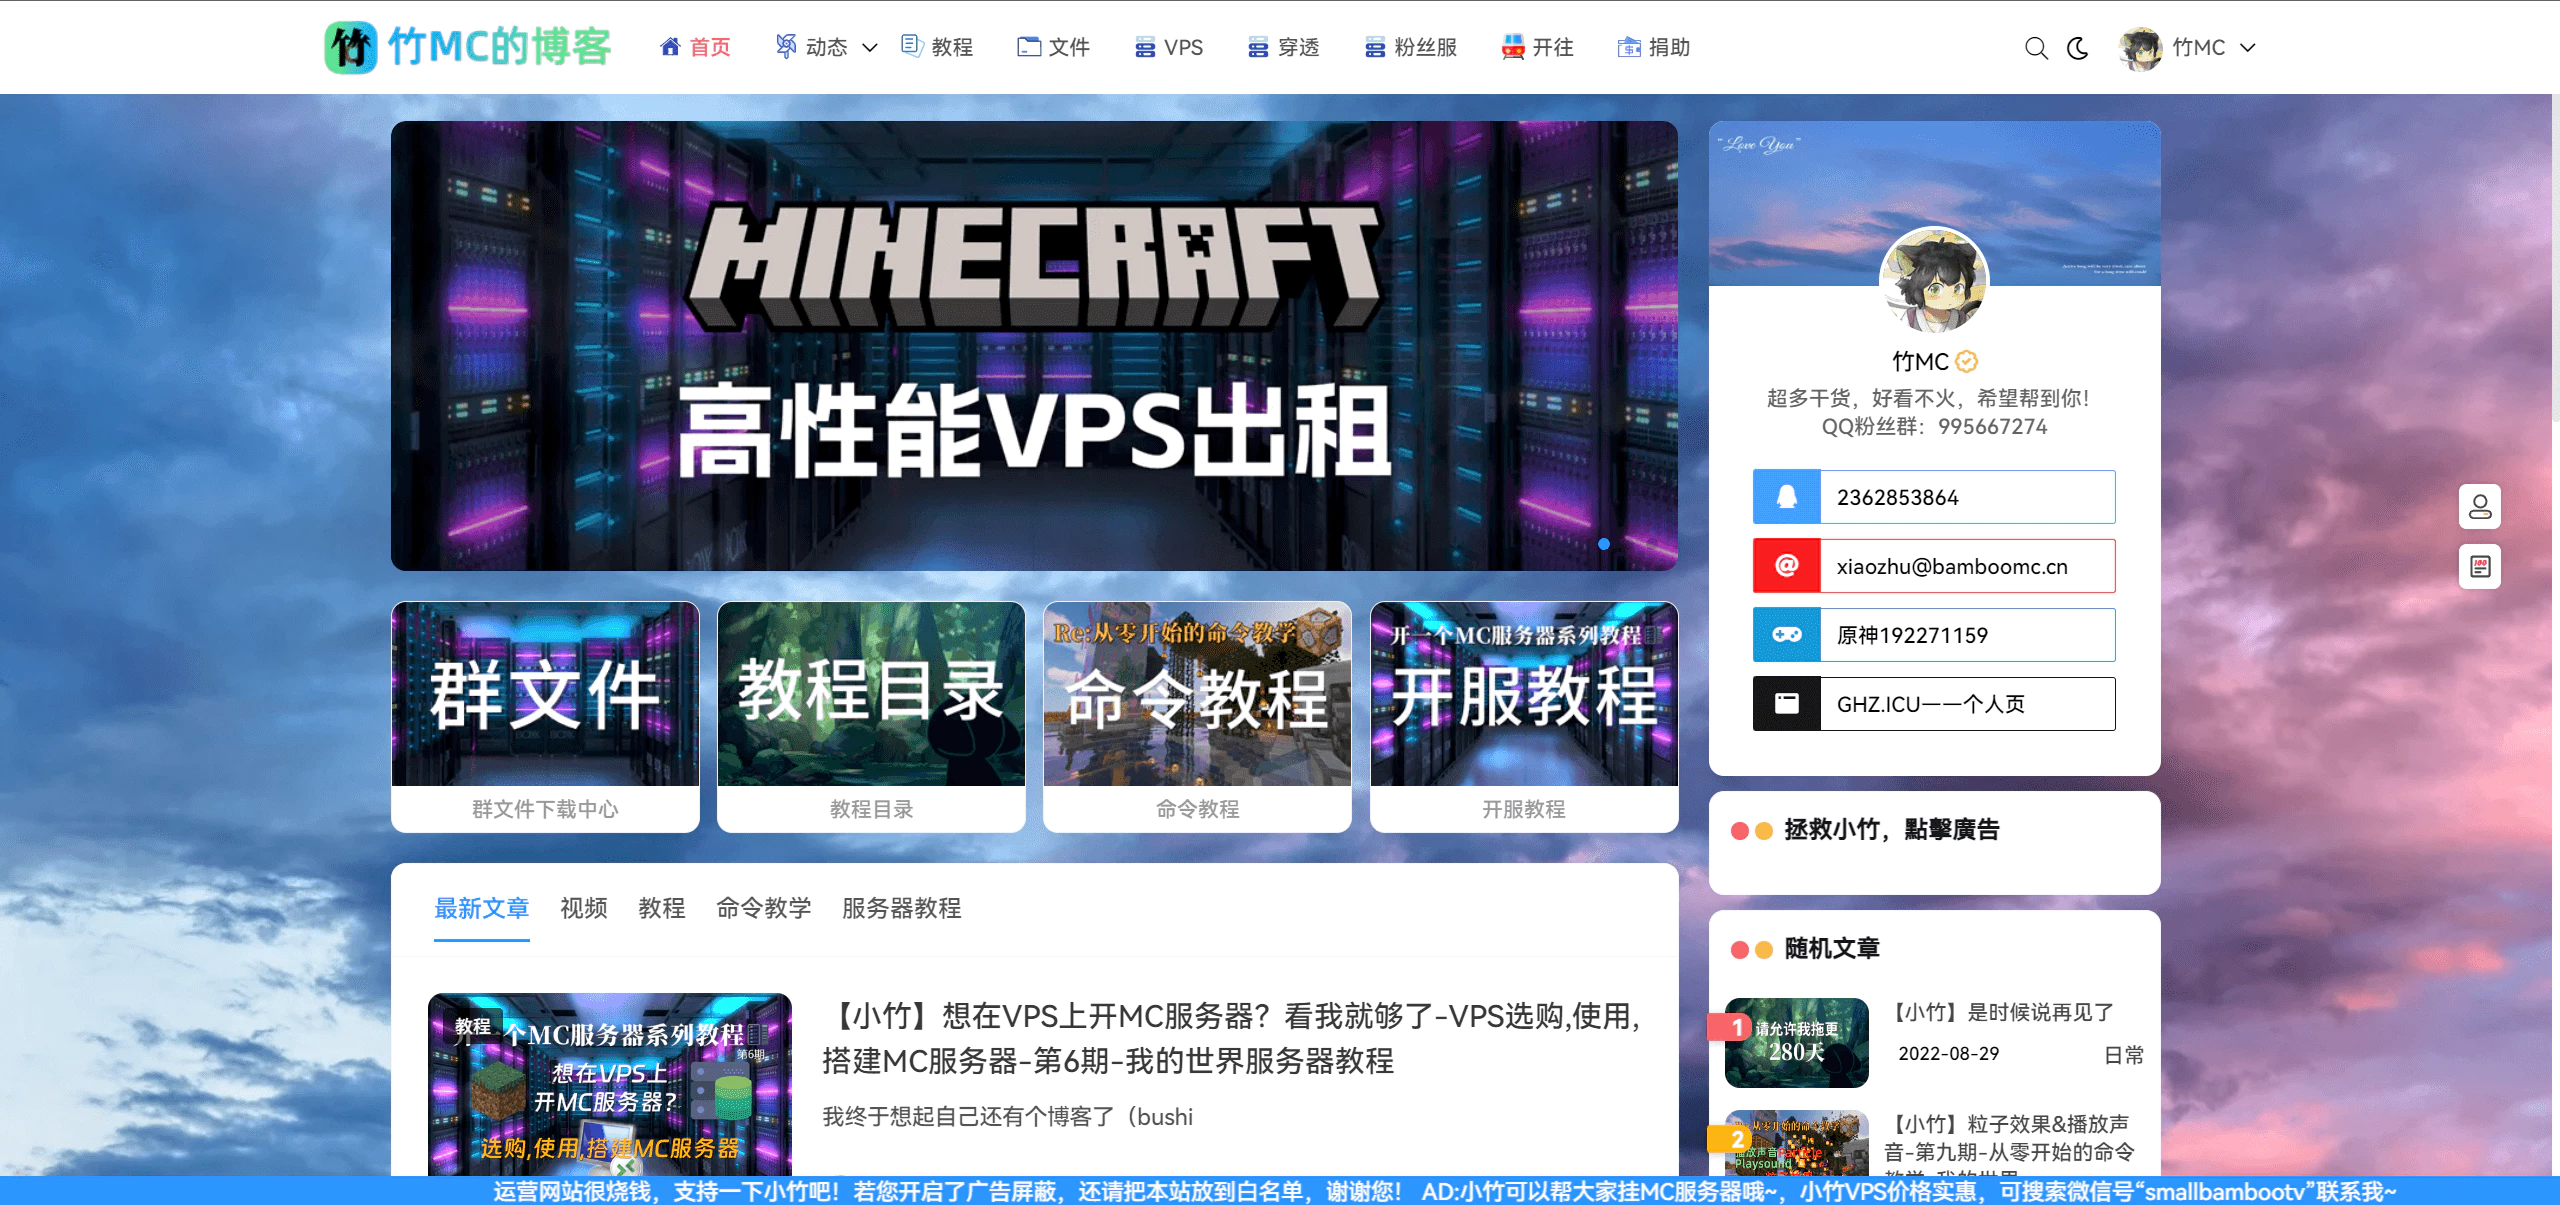Image resolution: width=2560 pixels, height=1205 pixels.
Task: Click the header user avatar
Action: tap(2140, 48)
